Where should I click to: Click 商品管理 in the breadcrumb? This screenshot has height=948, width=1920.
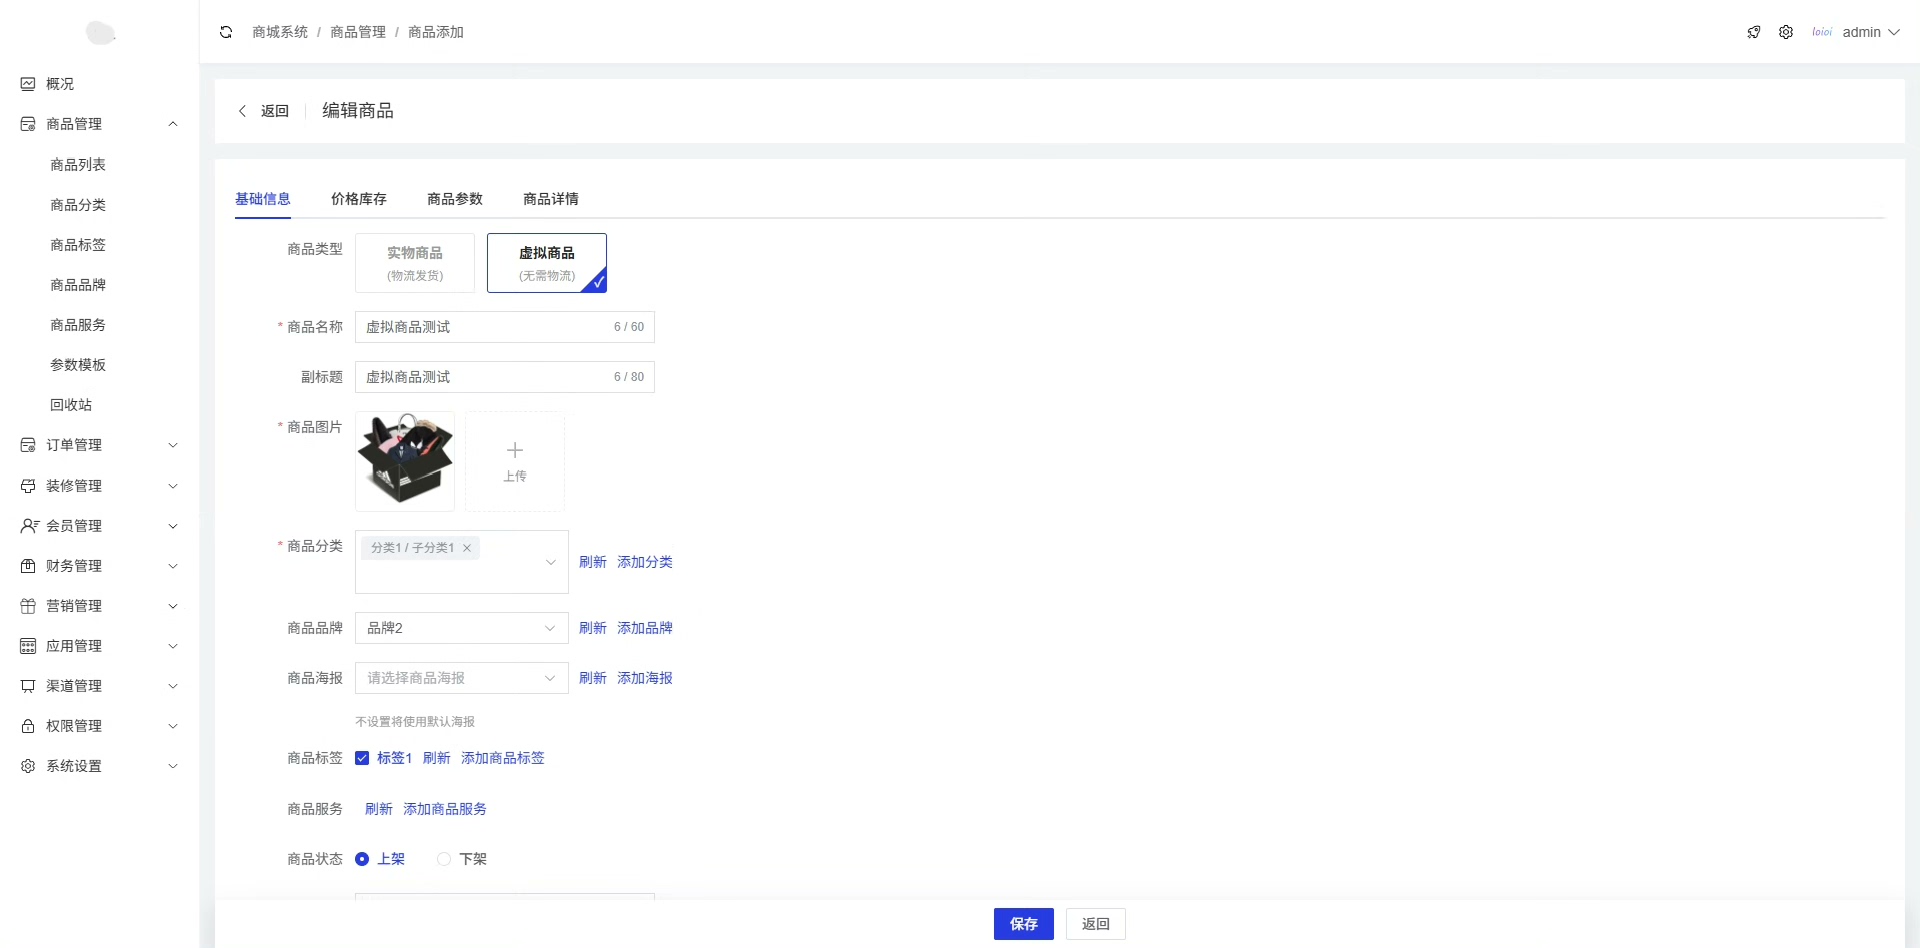click(x=358, y=32)
